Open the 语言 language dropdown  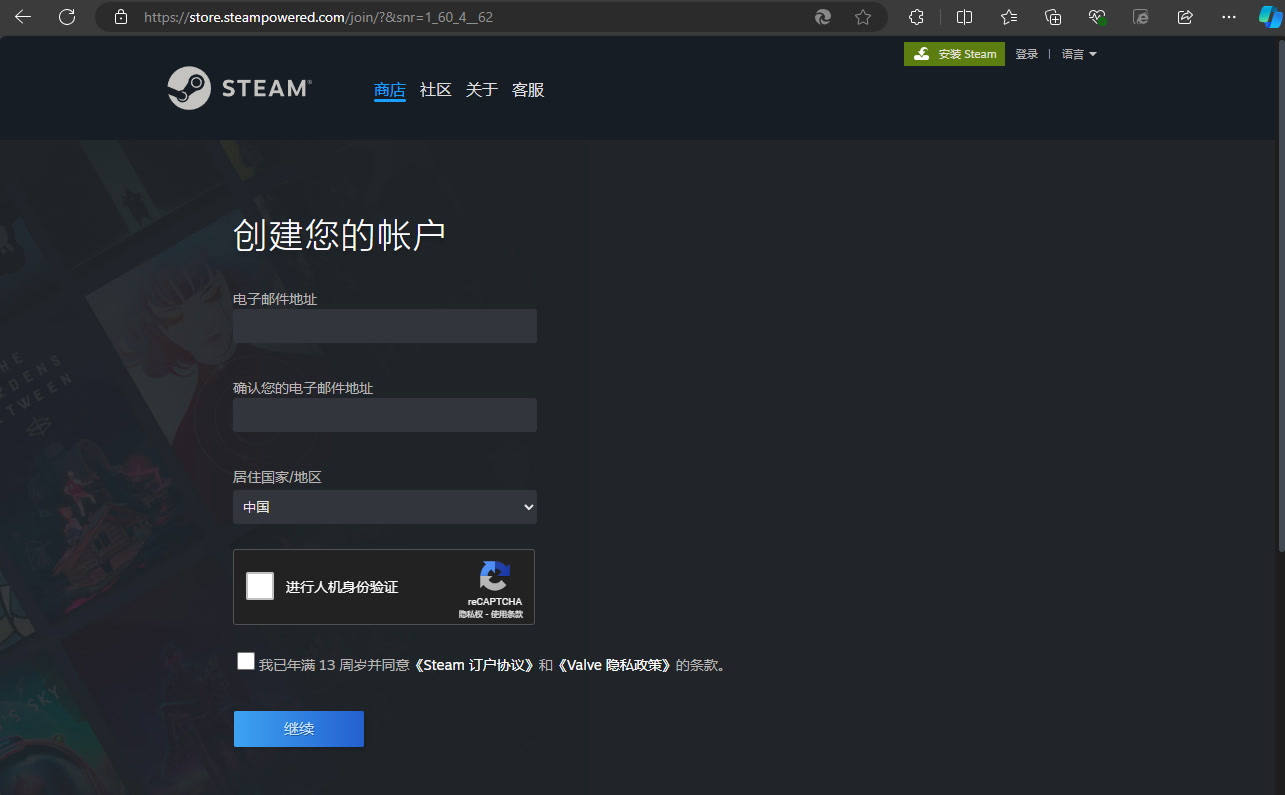click(1079, 54)
